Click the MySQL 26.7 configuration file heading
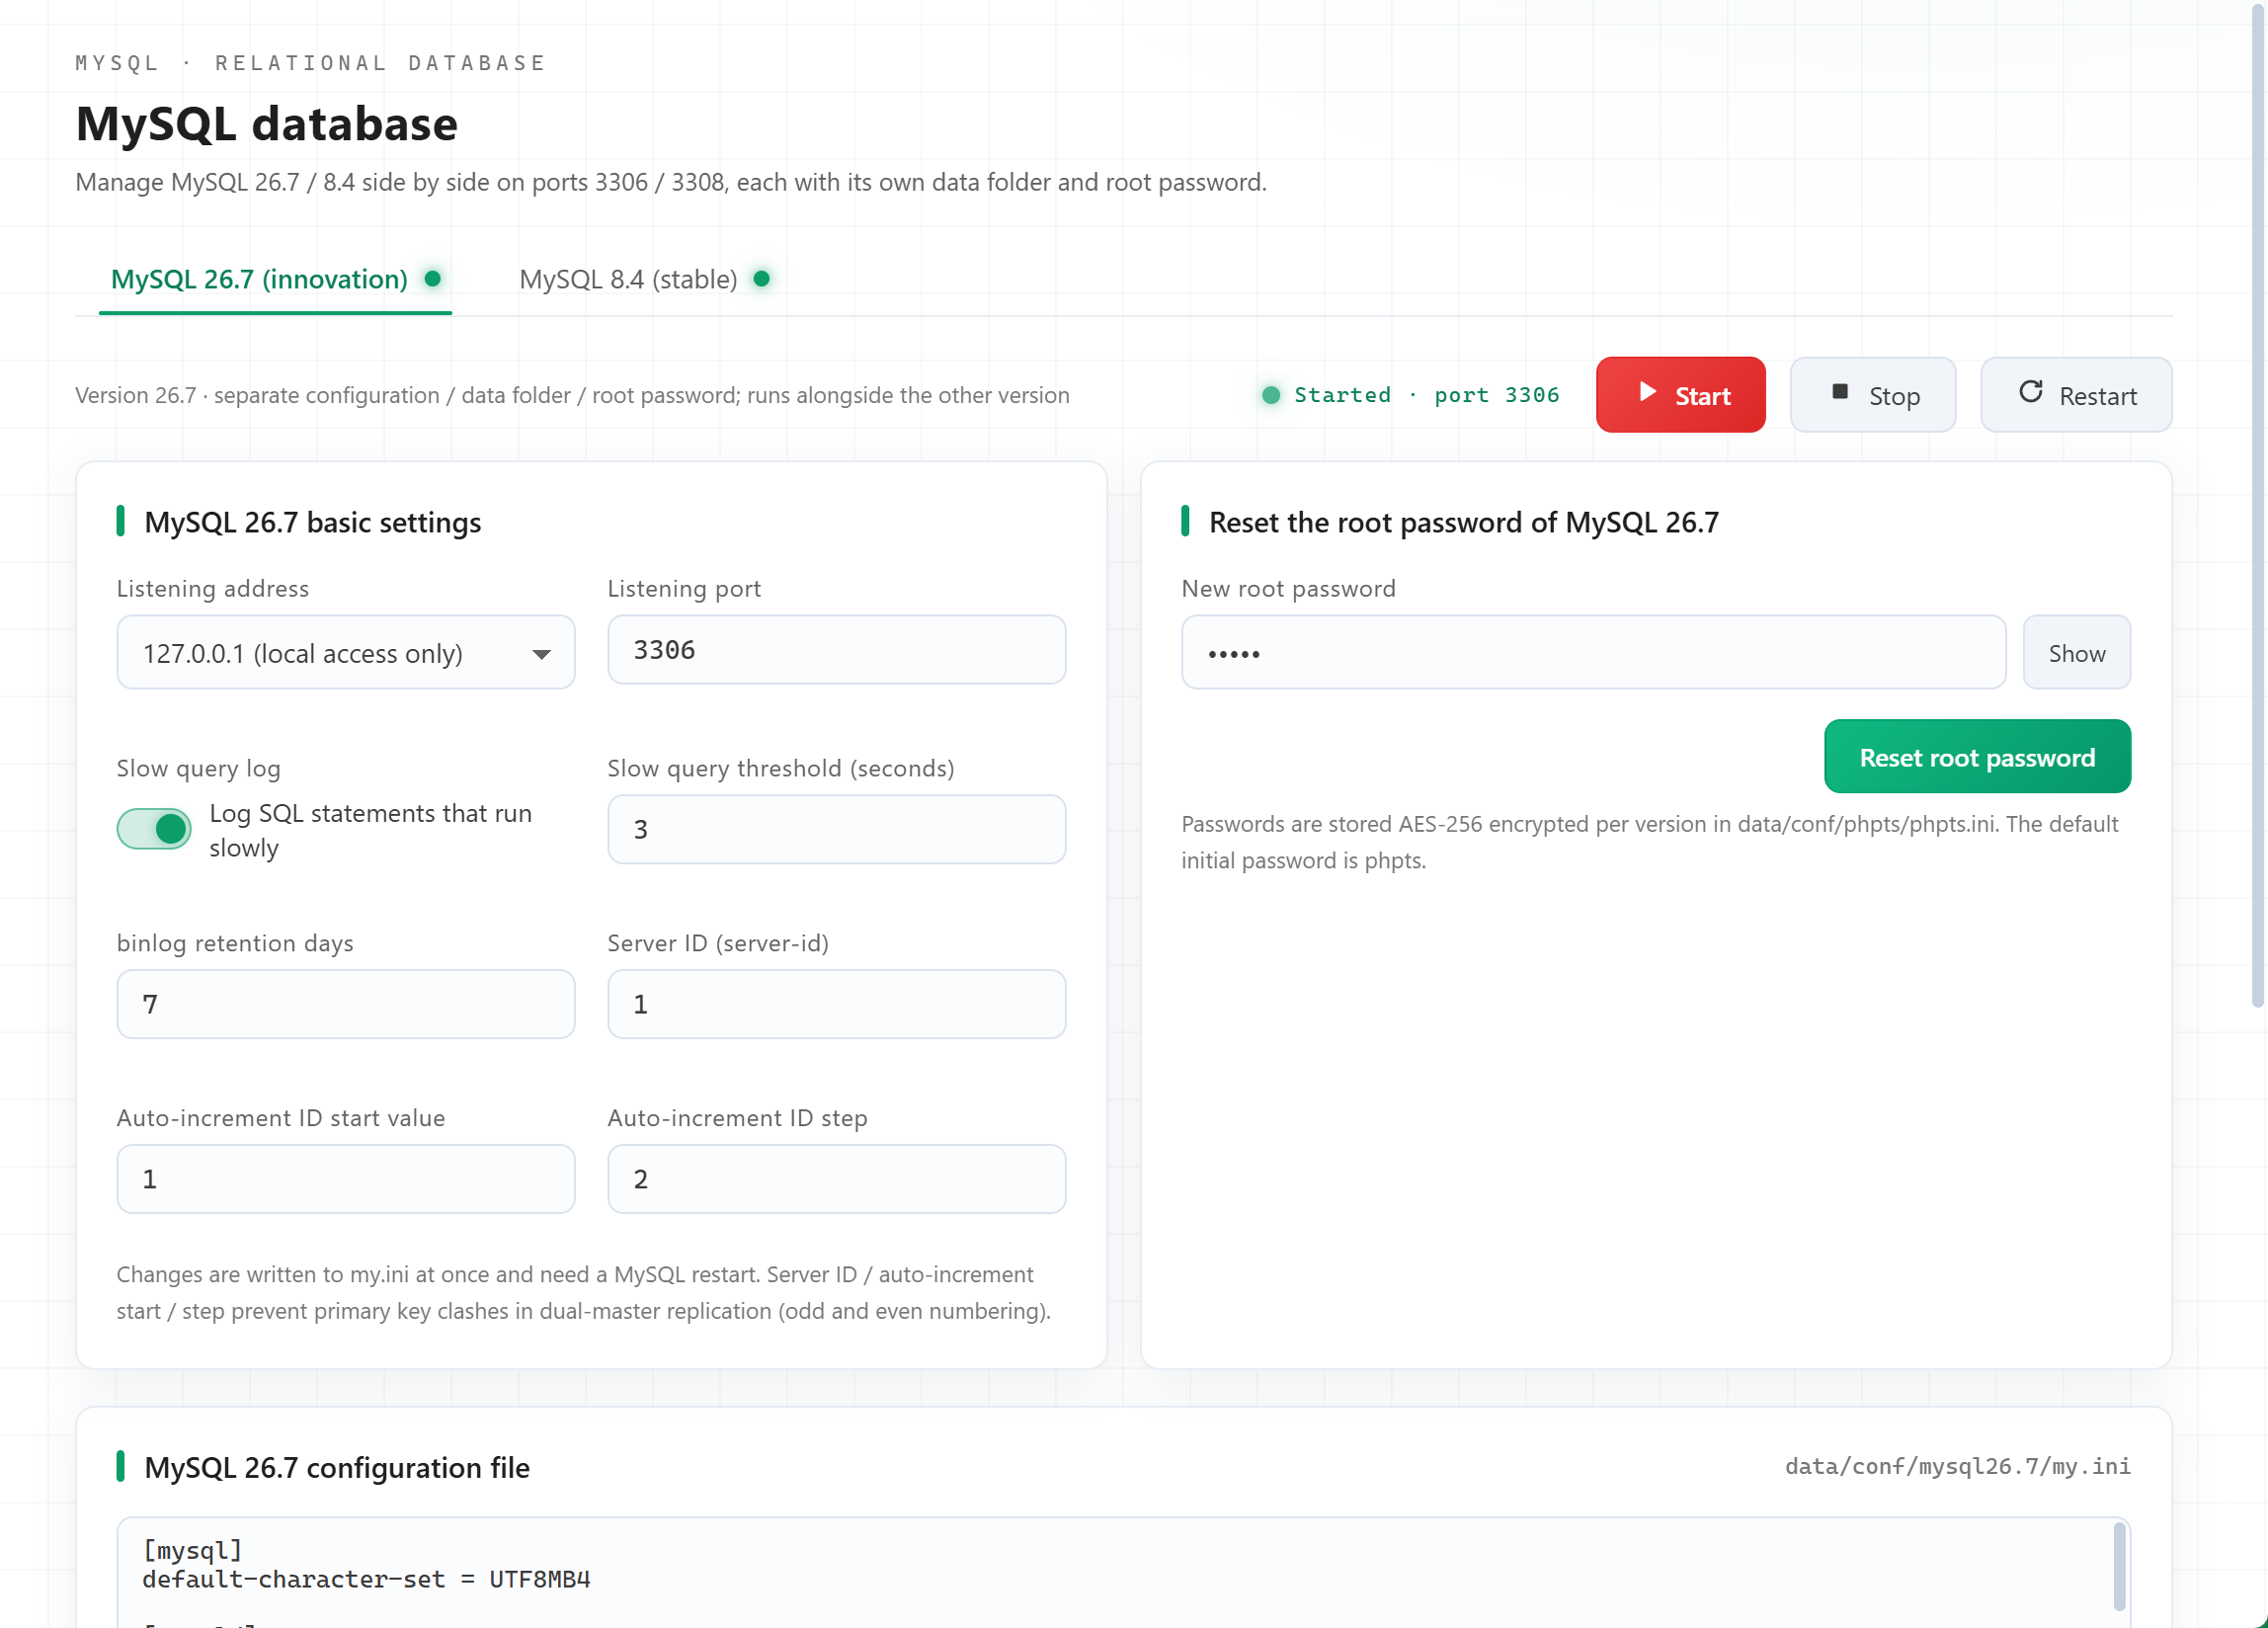Viewport: 2268px width, 1628px height. [x=337, y=1467]
